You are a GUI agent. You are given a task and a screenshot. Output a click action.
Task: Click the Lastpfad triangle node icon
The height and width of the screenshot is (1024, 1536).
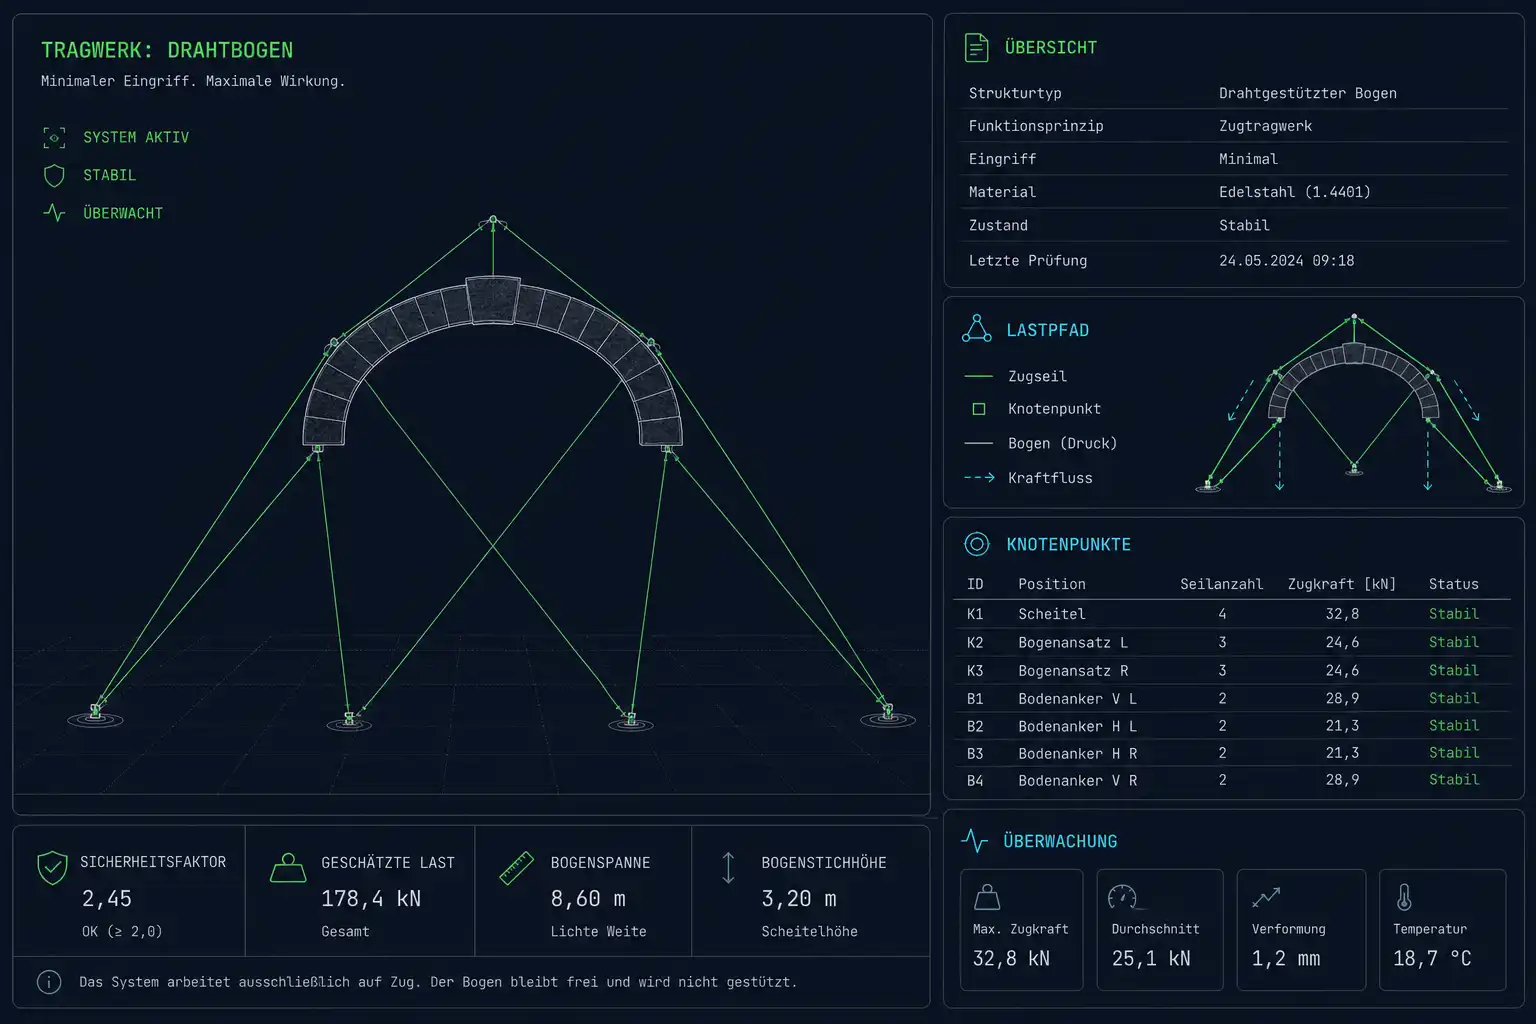point(976,329)
